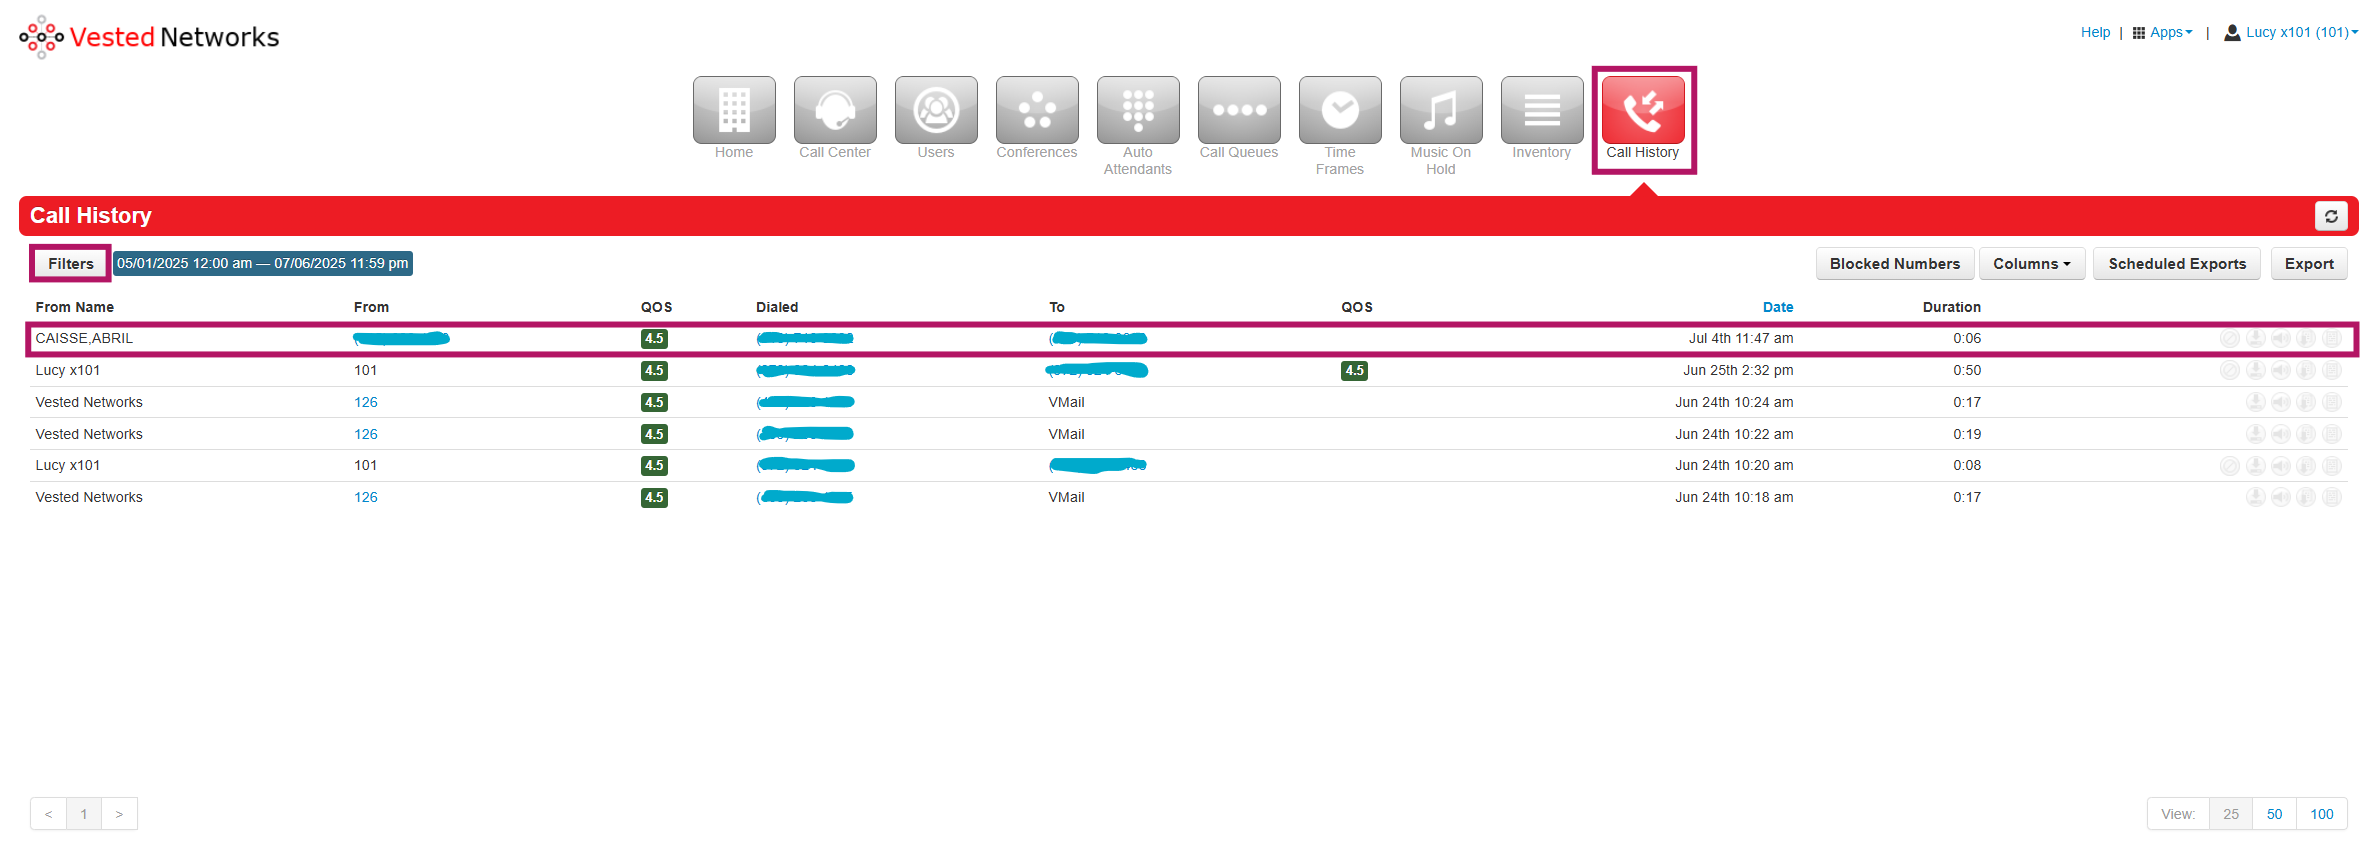Open the Filters panel

[70, 264]
